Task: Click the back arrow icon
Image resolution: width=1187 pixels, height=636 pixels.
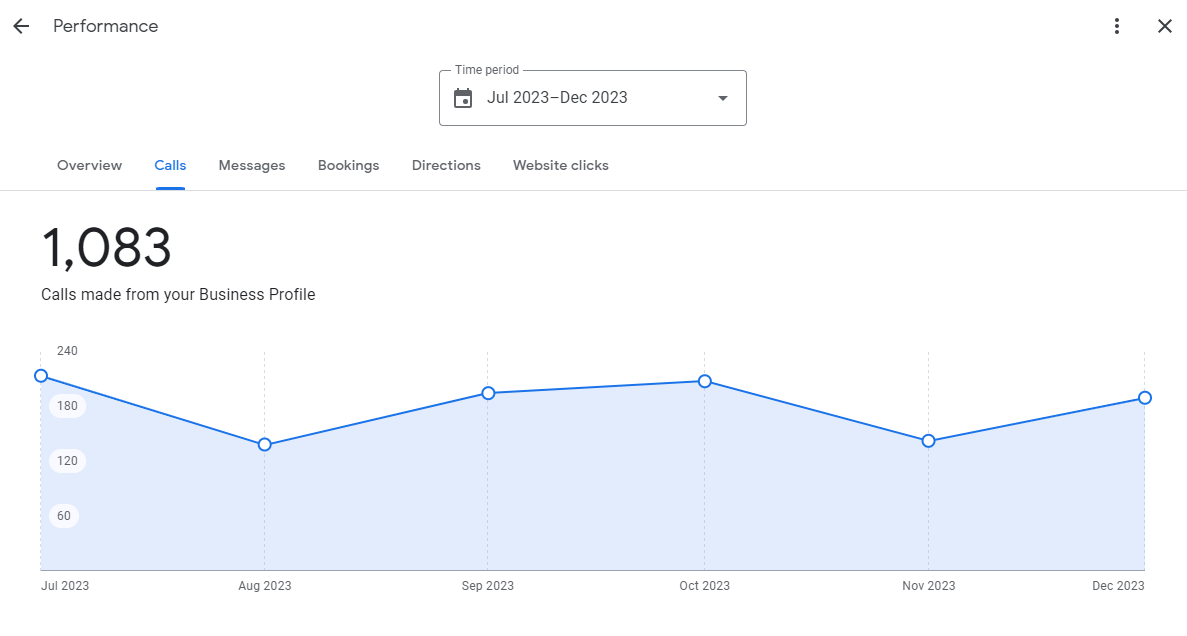Action: point(21,26)
